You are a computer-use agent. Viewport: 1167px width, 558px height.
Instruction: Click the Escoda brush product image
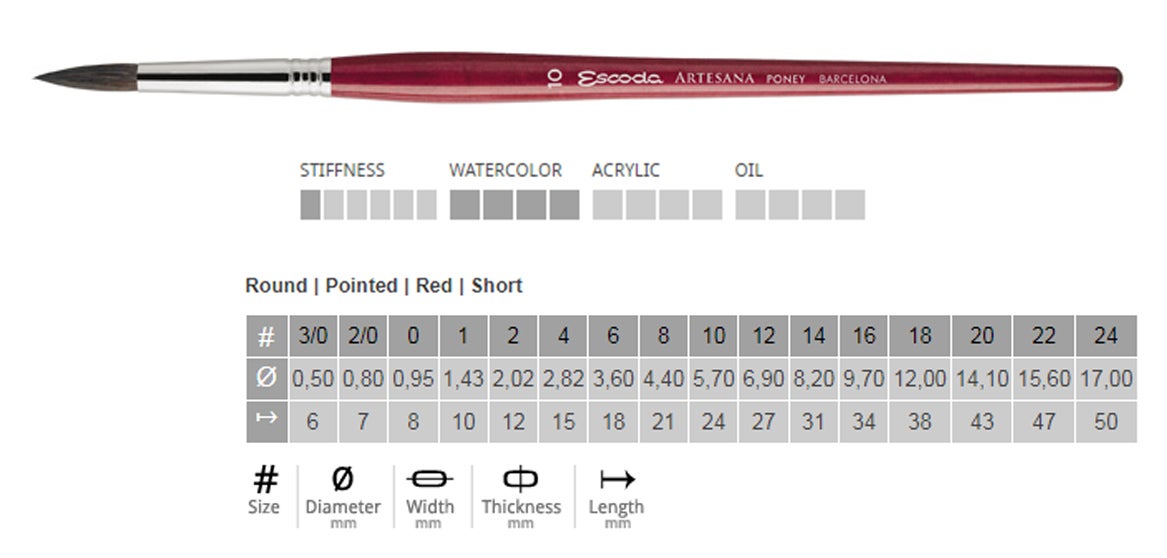580,78
